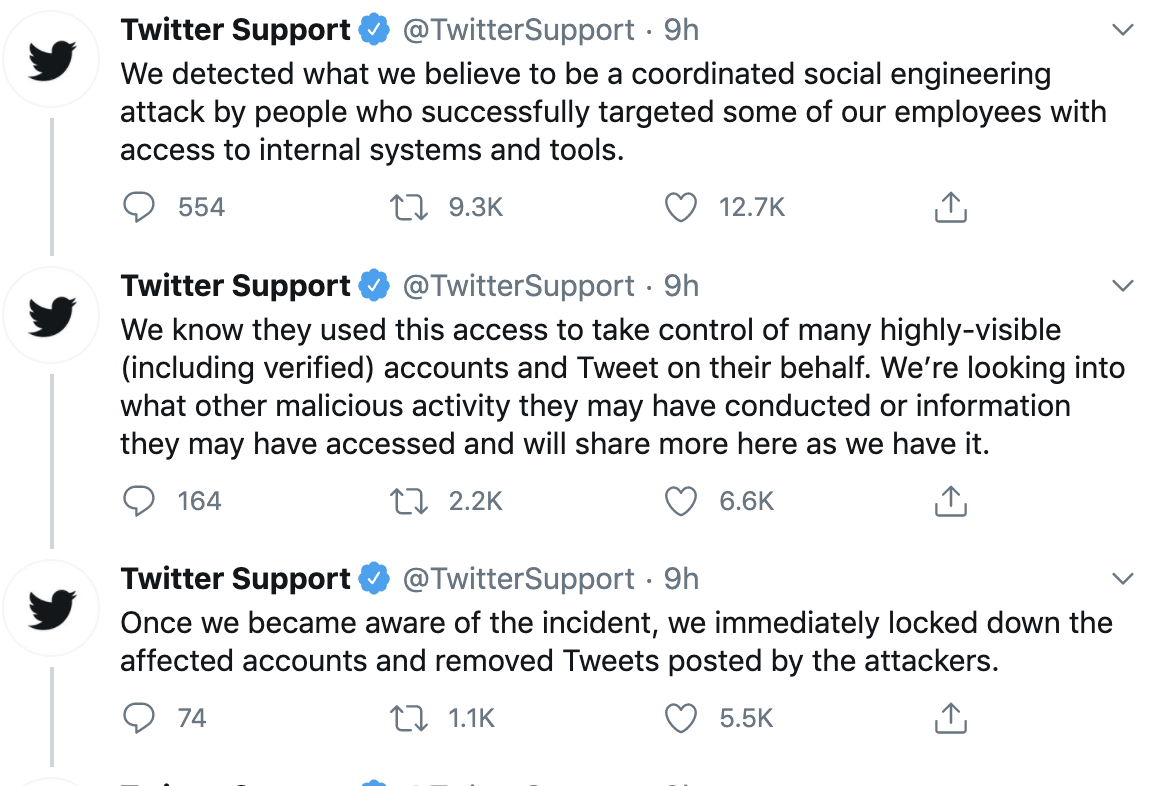Screen dimensions: 1168x786
Task: Retweet the tweet with 9.3K retweets
Action: click(409, 207)
